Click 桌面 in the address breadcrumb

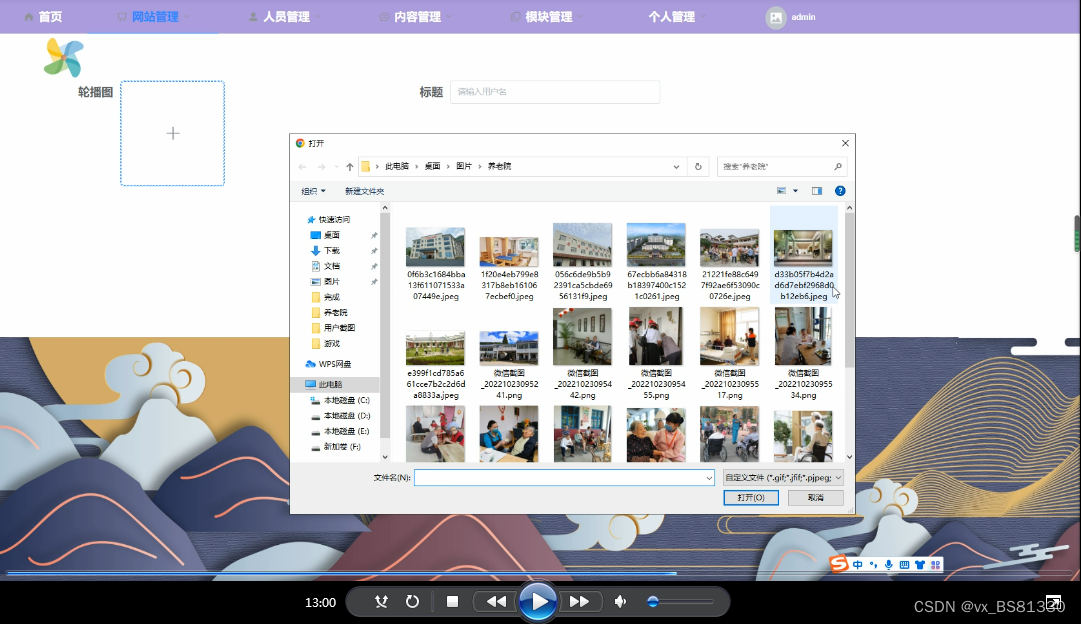(432, 166)
